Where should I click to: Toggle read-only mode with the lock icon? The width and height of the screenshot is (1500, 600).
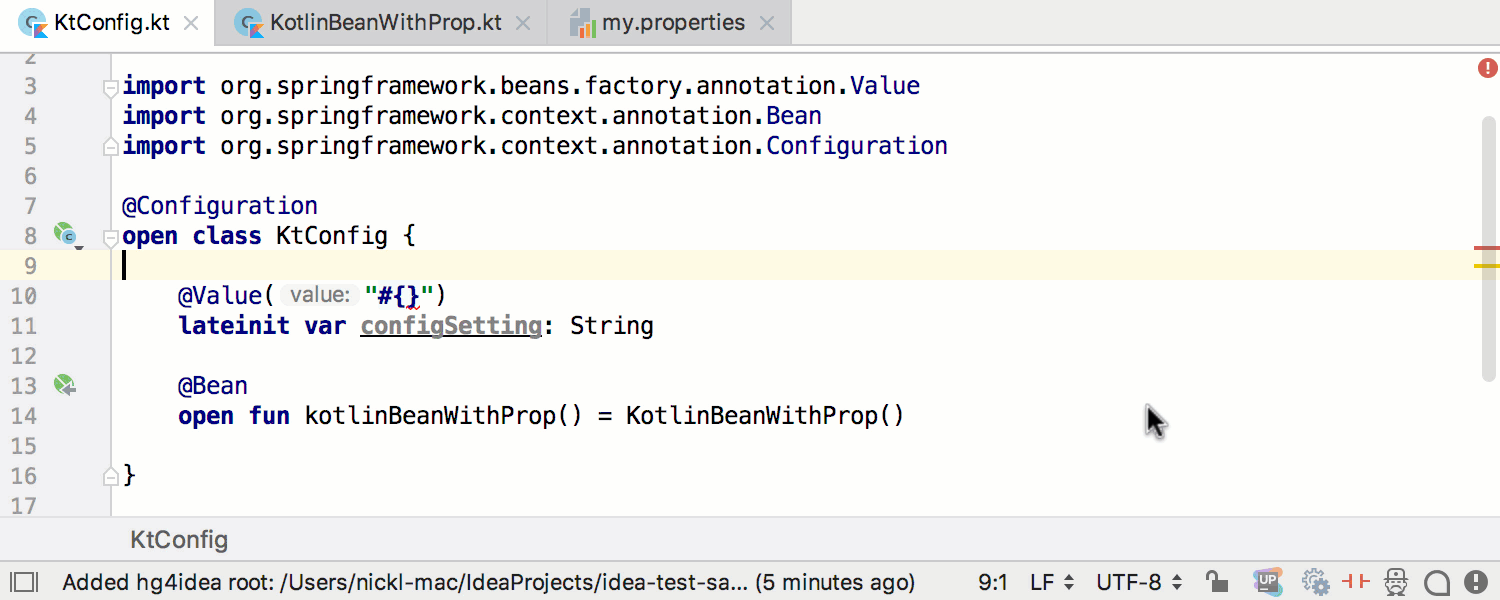(1216, 581)
